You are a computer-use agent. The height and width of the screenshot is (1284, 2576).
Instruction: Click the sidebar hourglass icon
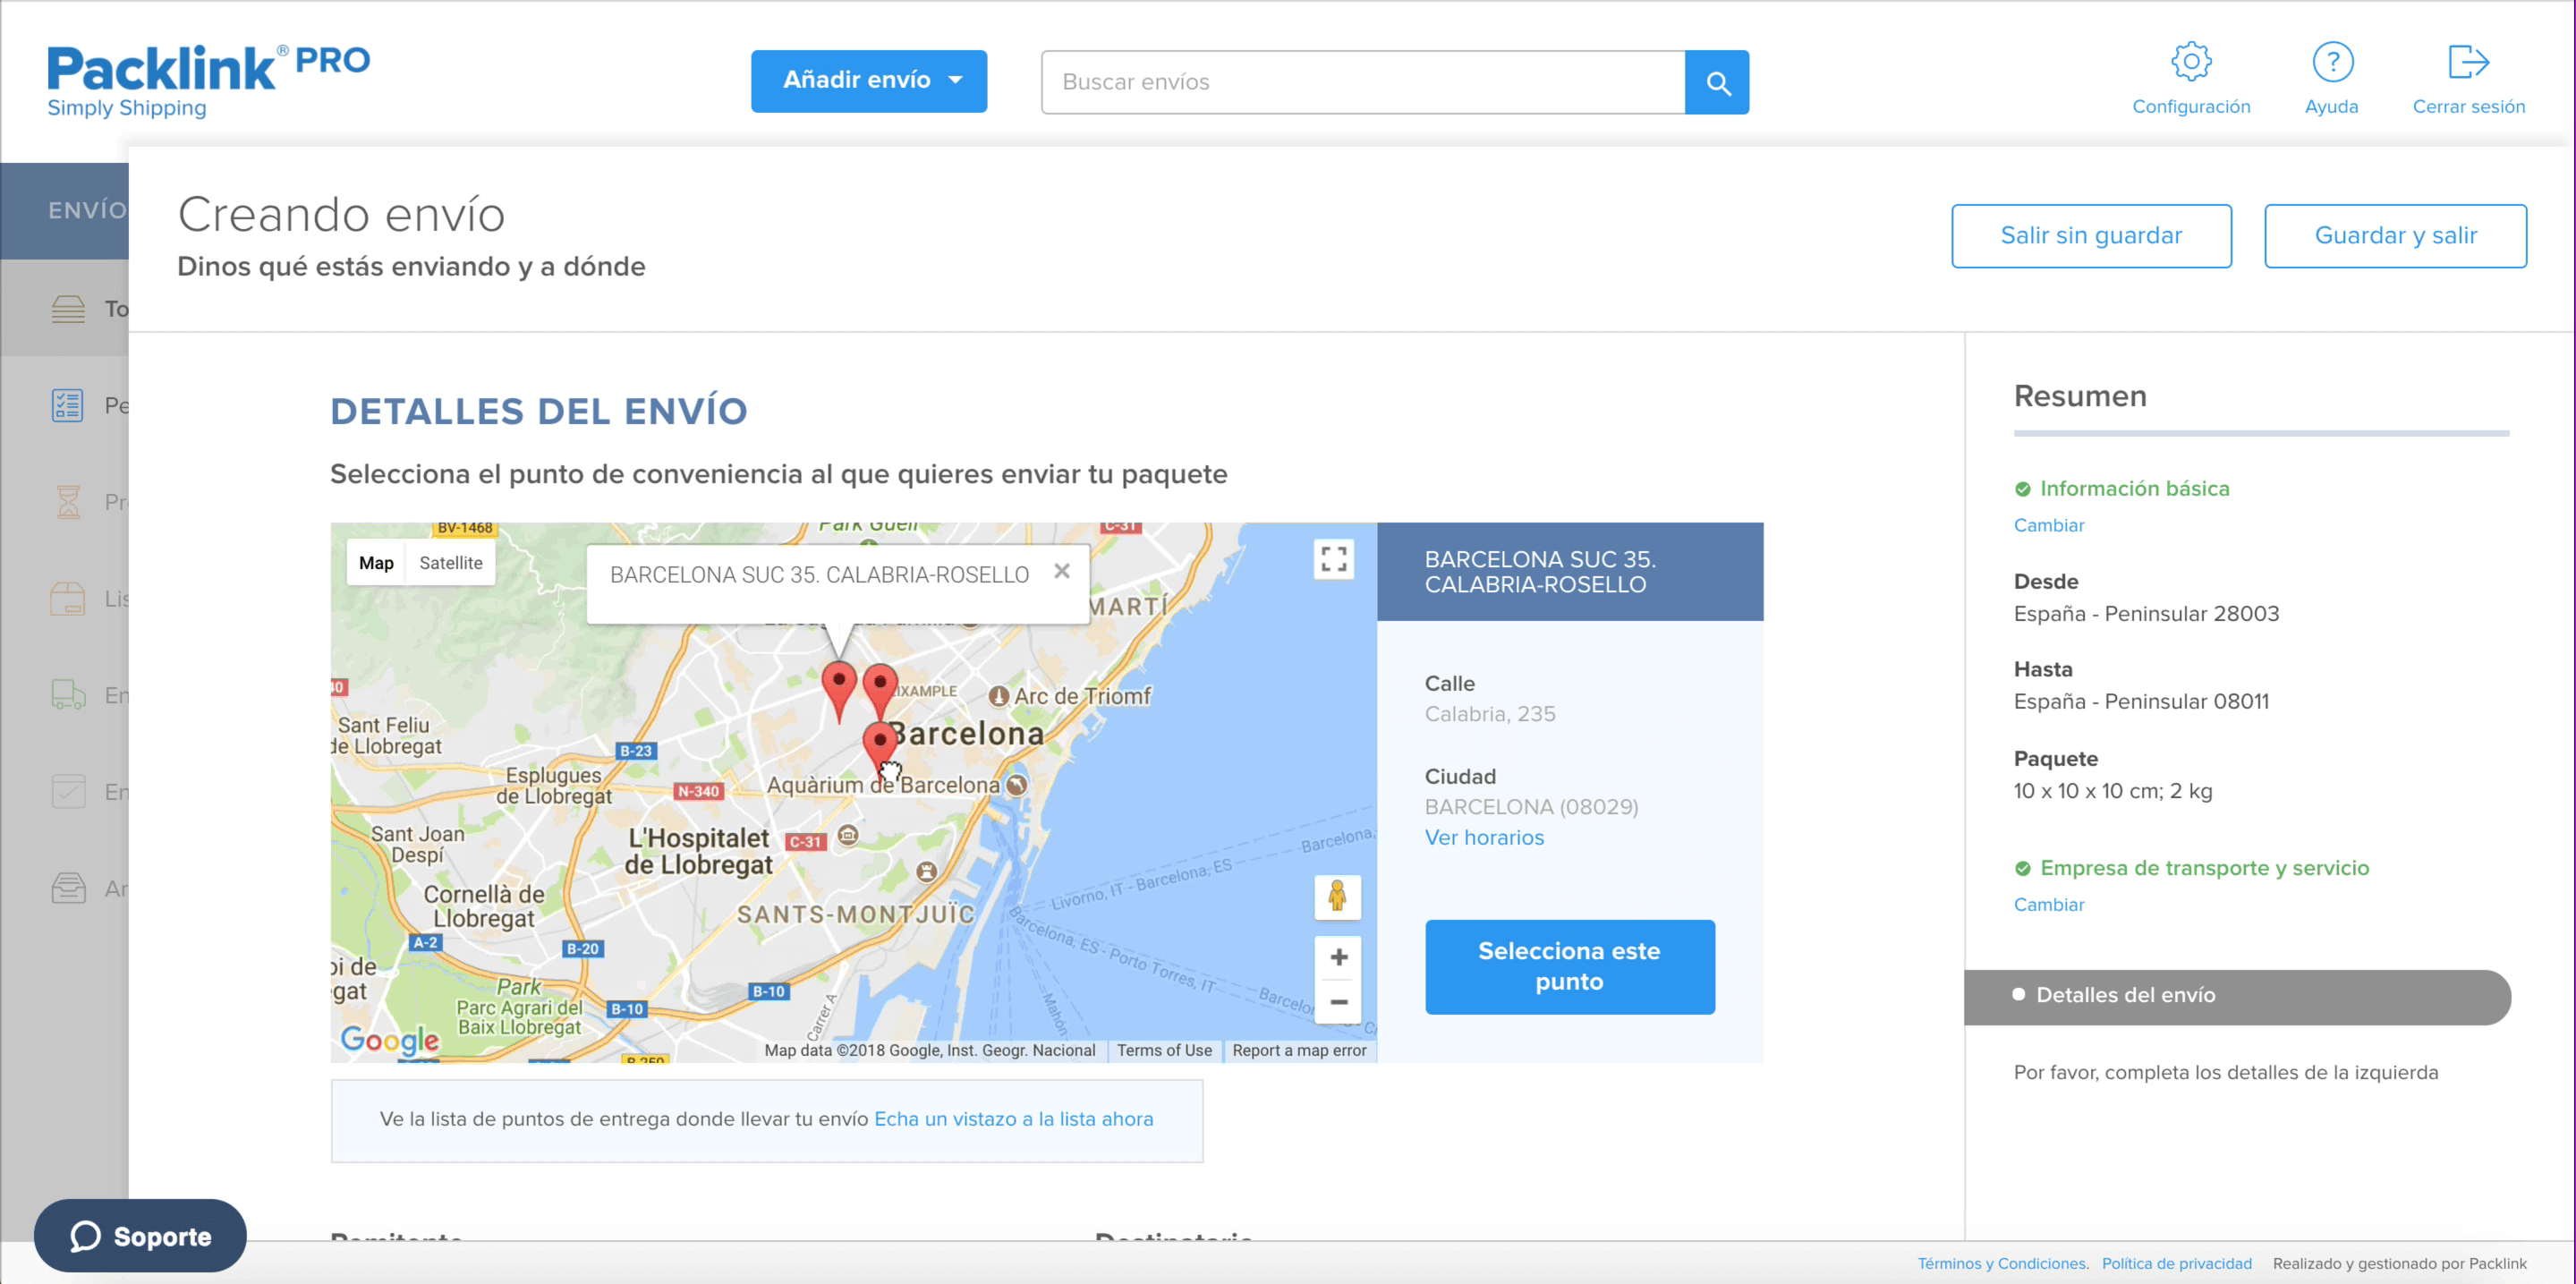tap(68, 502)
